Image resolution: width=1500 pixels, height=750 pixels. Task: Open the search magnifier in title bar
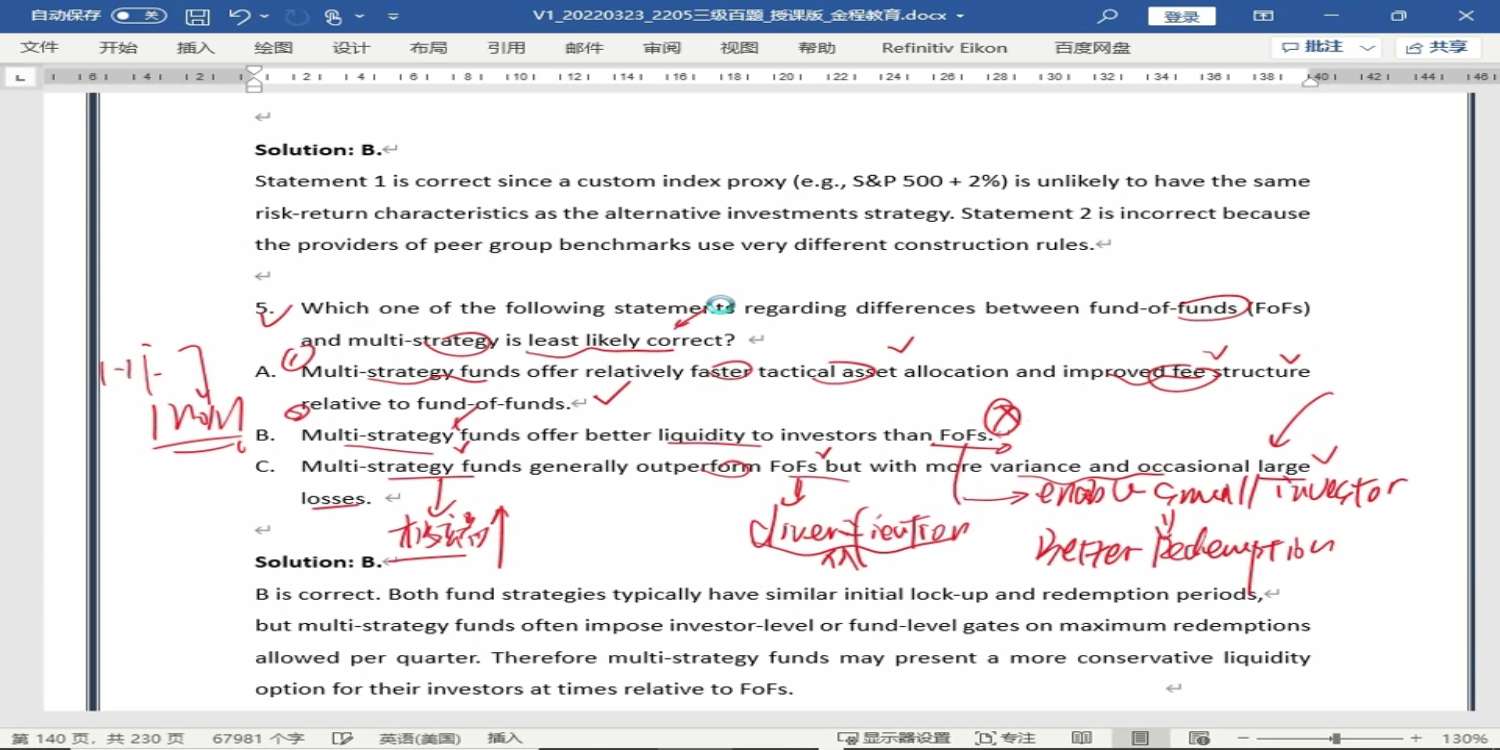[1107, 16]
